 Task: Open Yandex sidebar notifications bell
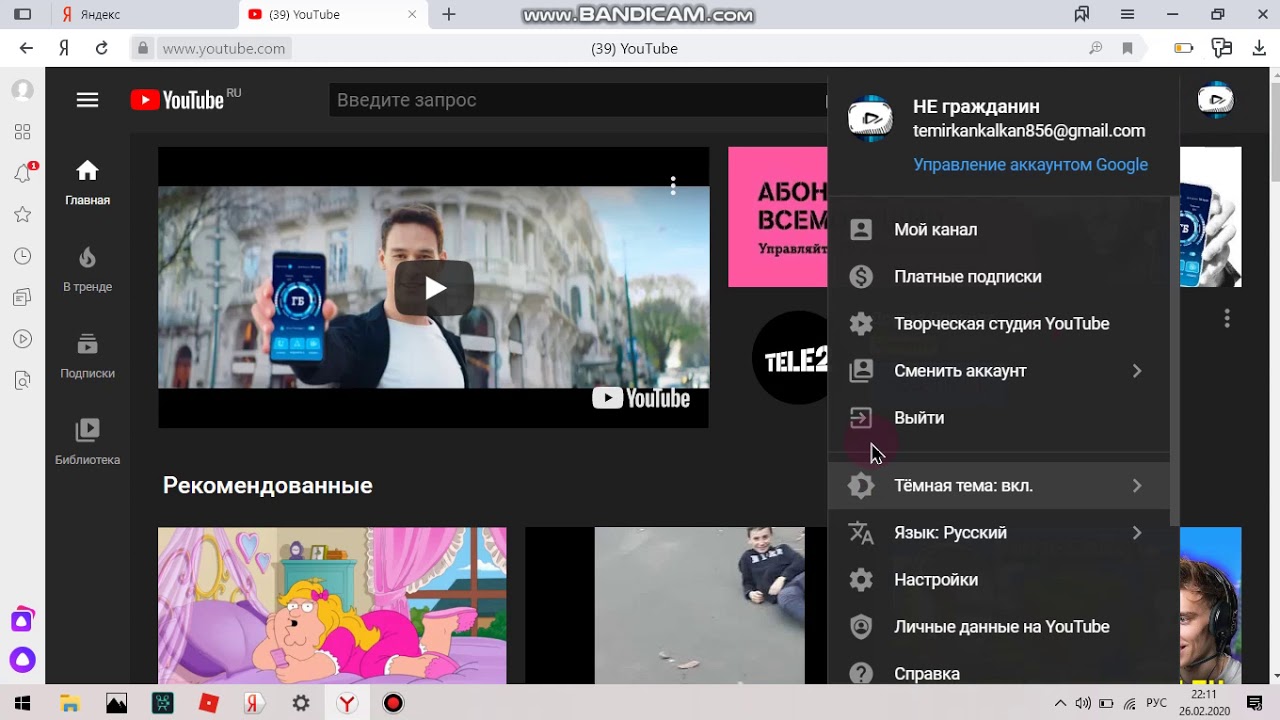tap(22, 173)
